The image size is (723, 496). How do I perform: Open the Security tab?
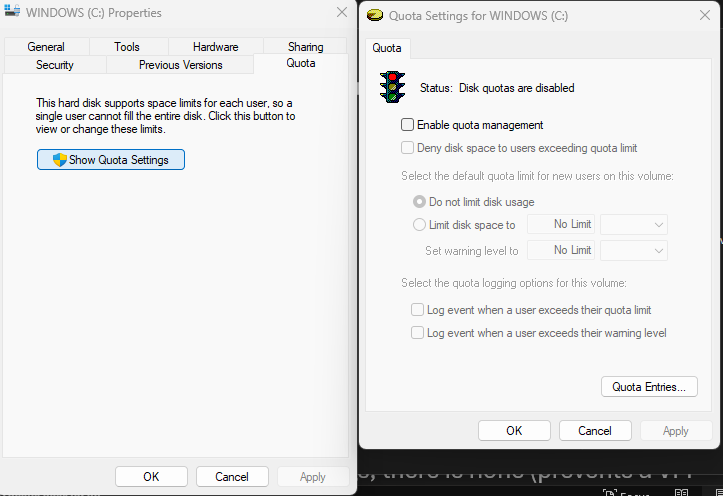click(54, 65)
